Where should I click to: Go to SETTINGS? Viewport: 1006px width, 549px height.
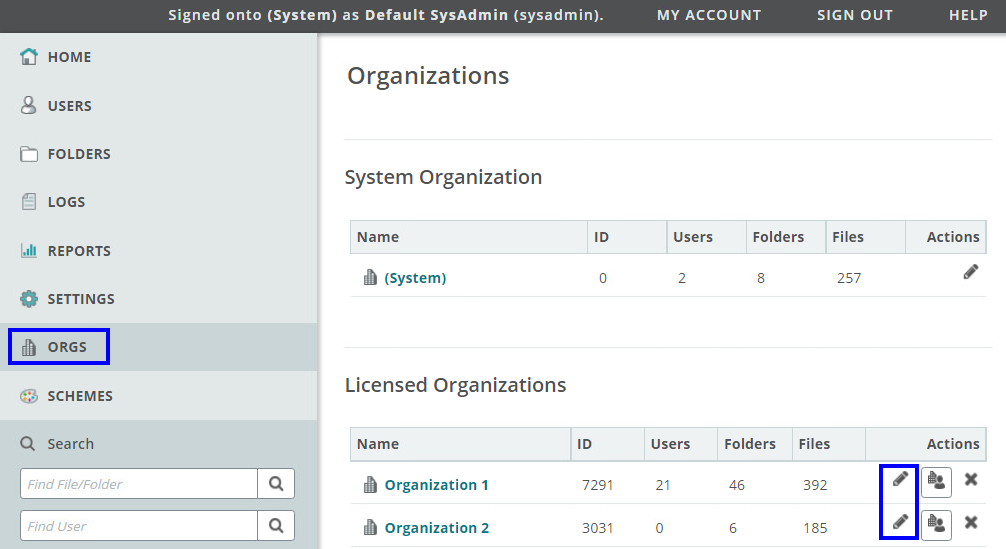(81, 299)
